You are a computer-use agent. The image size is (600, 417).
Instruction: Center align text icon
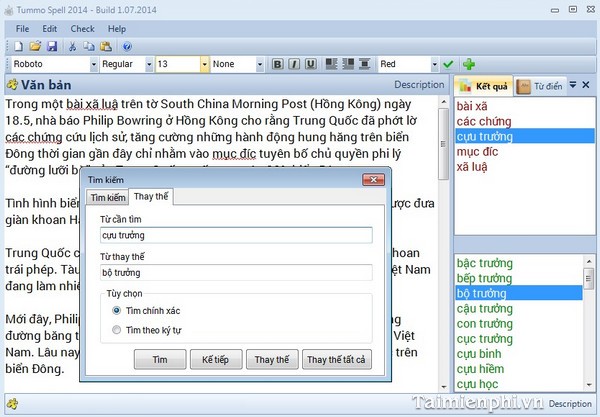pos(365,64)
